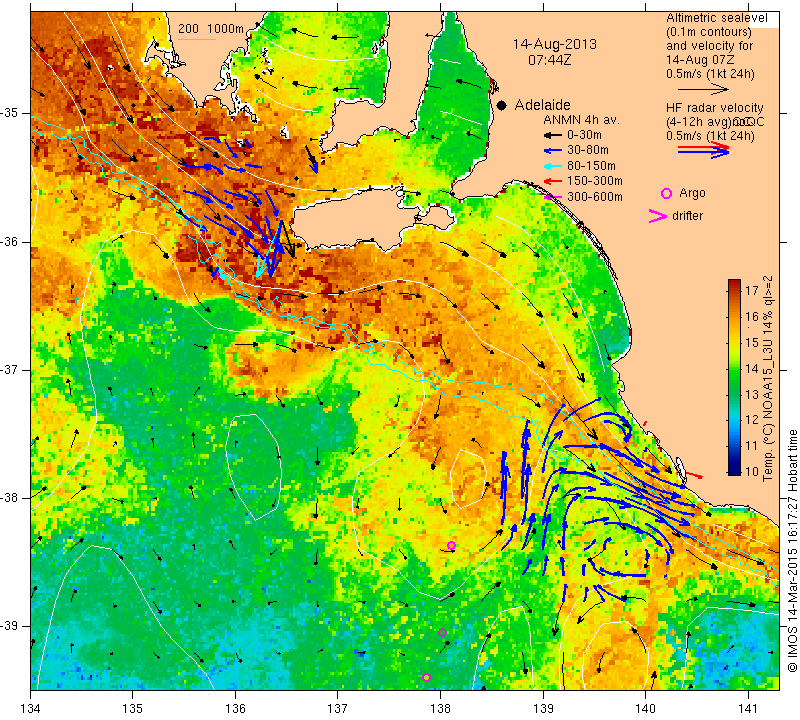The height and width of the screenshot is (720, 800).
Task: Click the Argo float marker near 38.4S 138.1E
Action: coord(451,545)
